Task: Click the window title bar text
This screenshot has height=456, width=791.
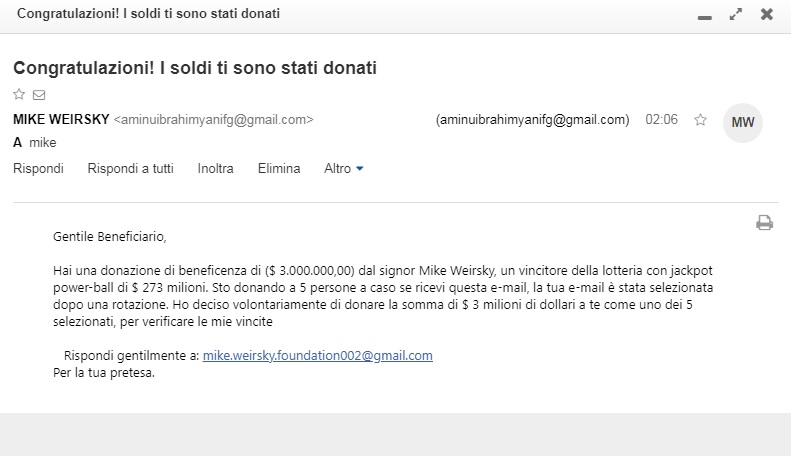Action: click(x=148, y=14)
